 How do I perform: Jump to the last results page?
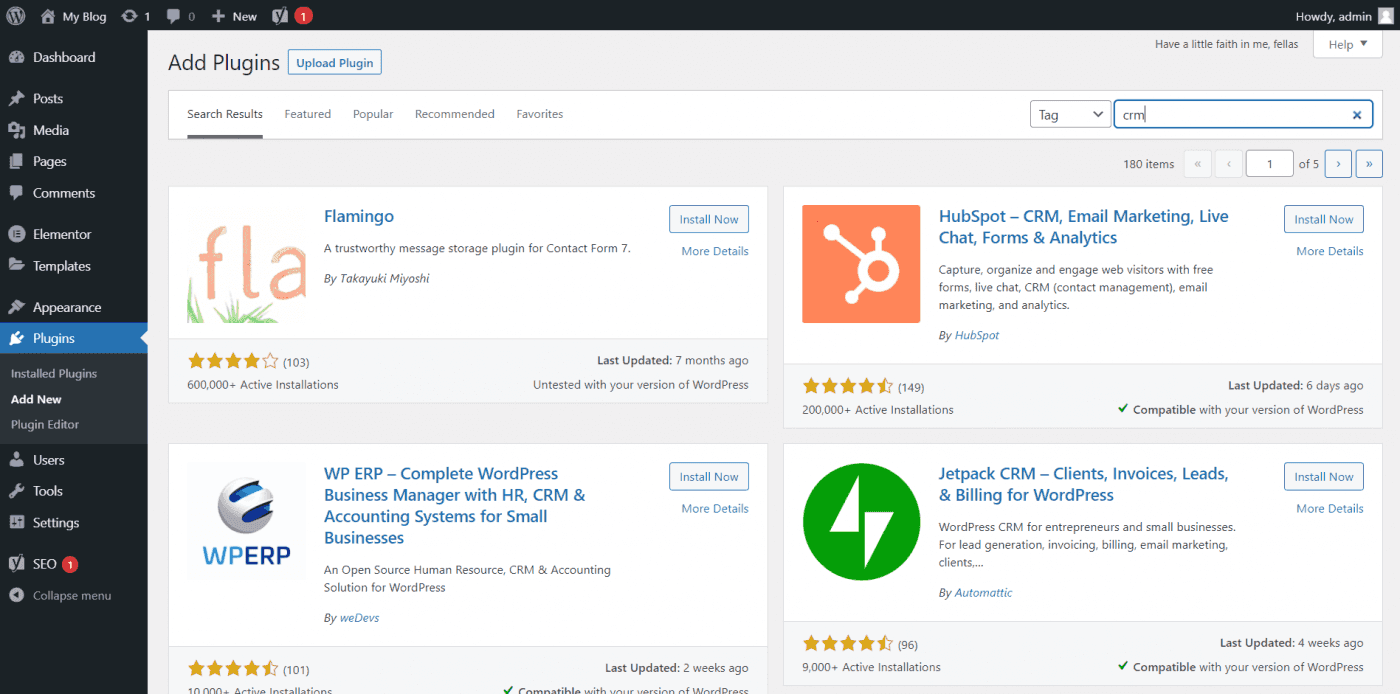click(1370, 164)
